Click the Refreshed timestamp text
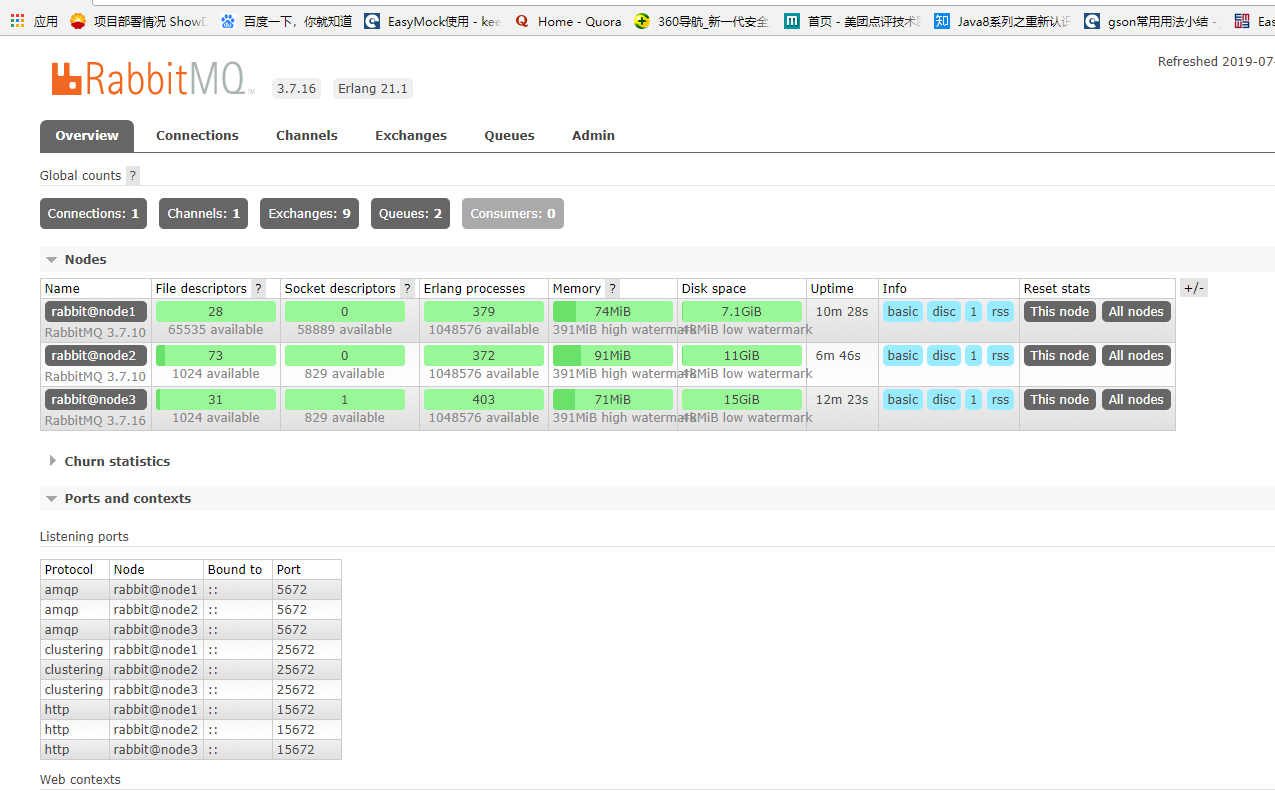 1216,62
